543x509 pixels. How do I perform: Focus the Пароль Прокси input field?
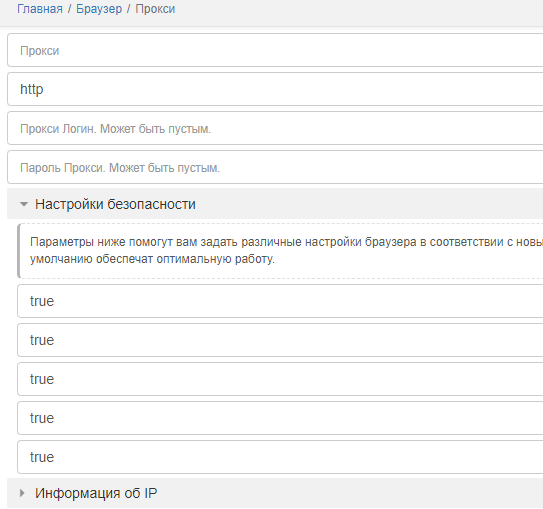275,167
